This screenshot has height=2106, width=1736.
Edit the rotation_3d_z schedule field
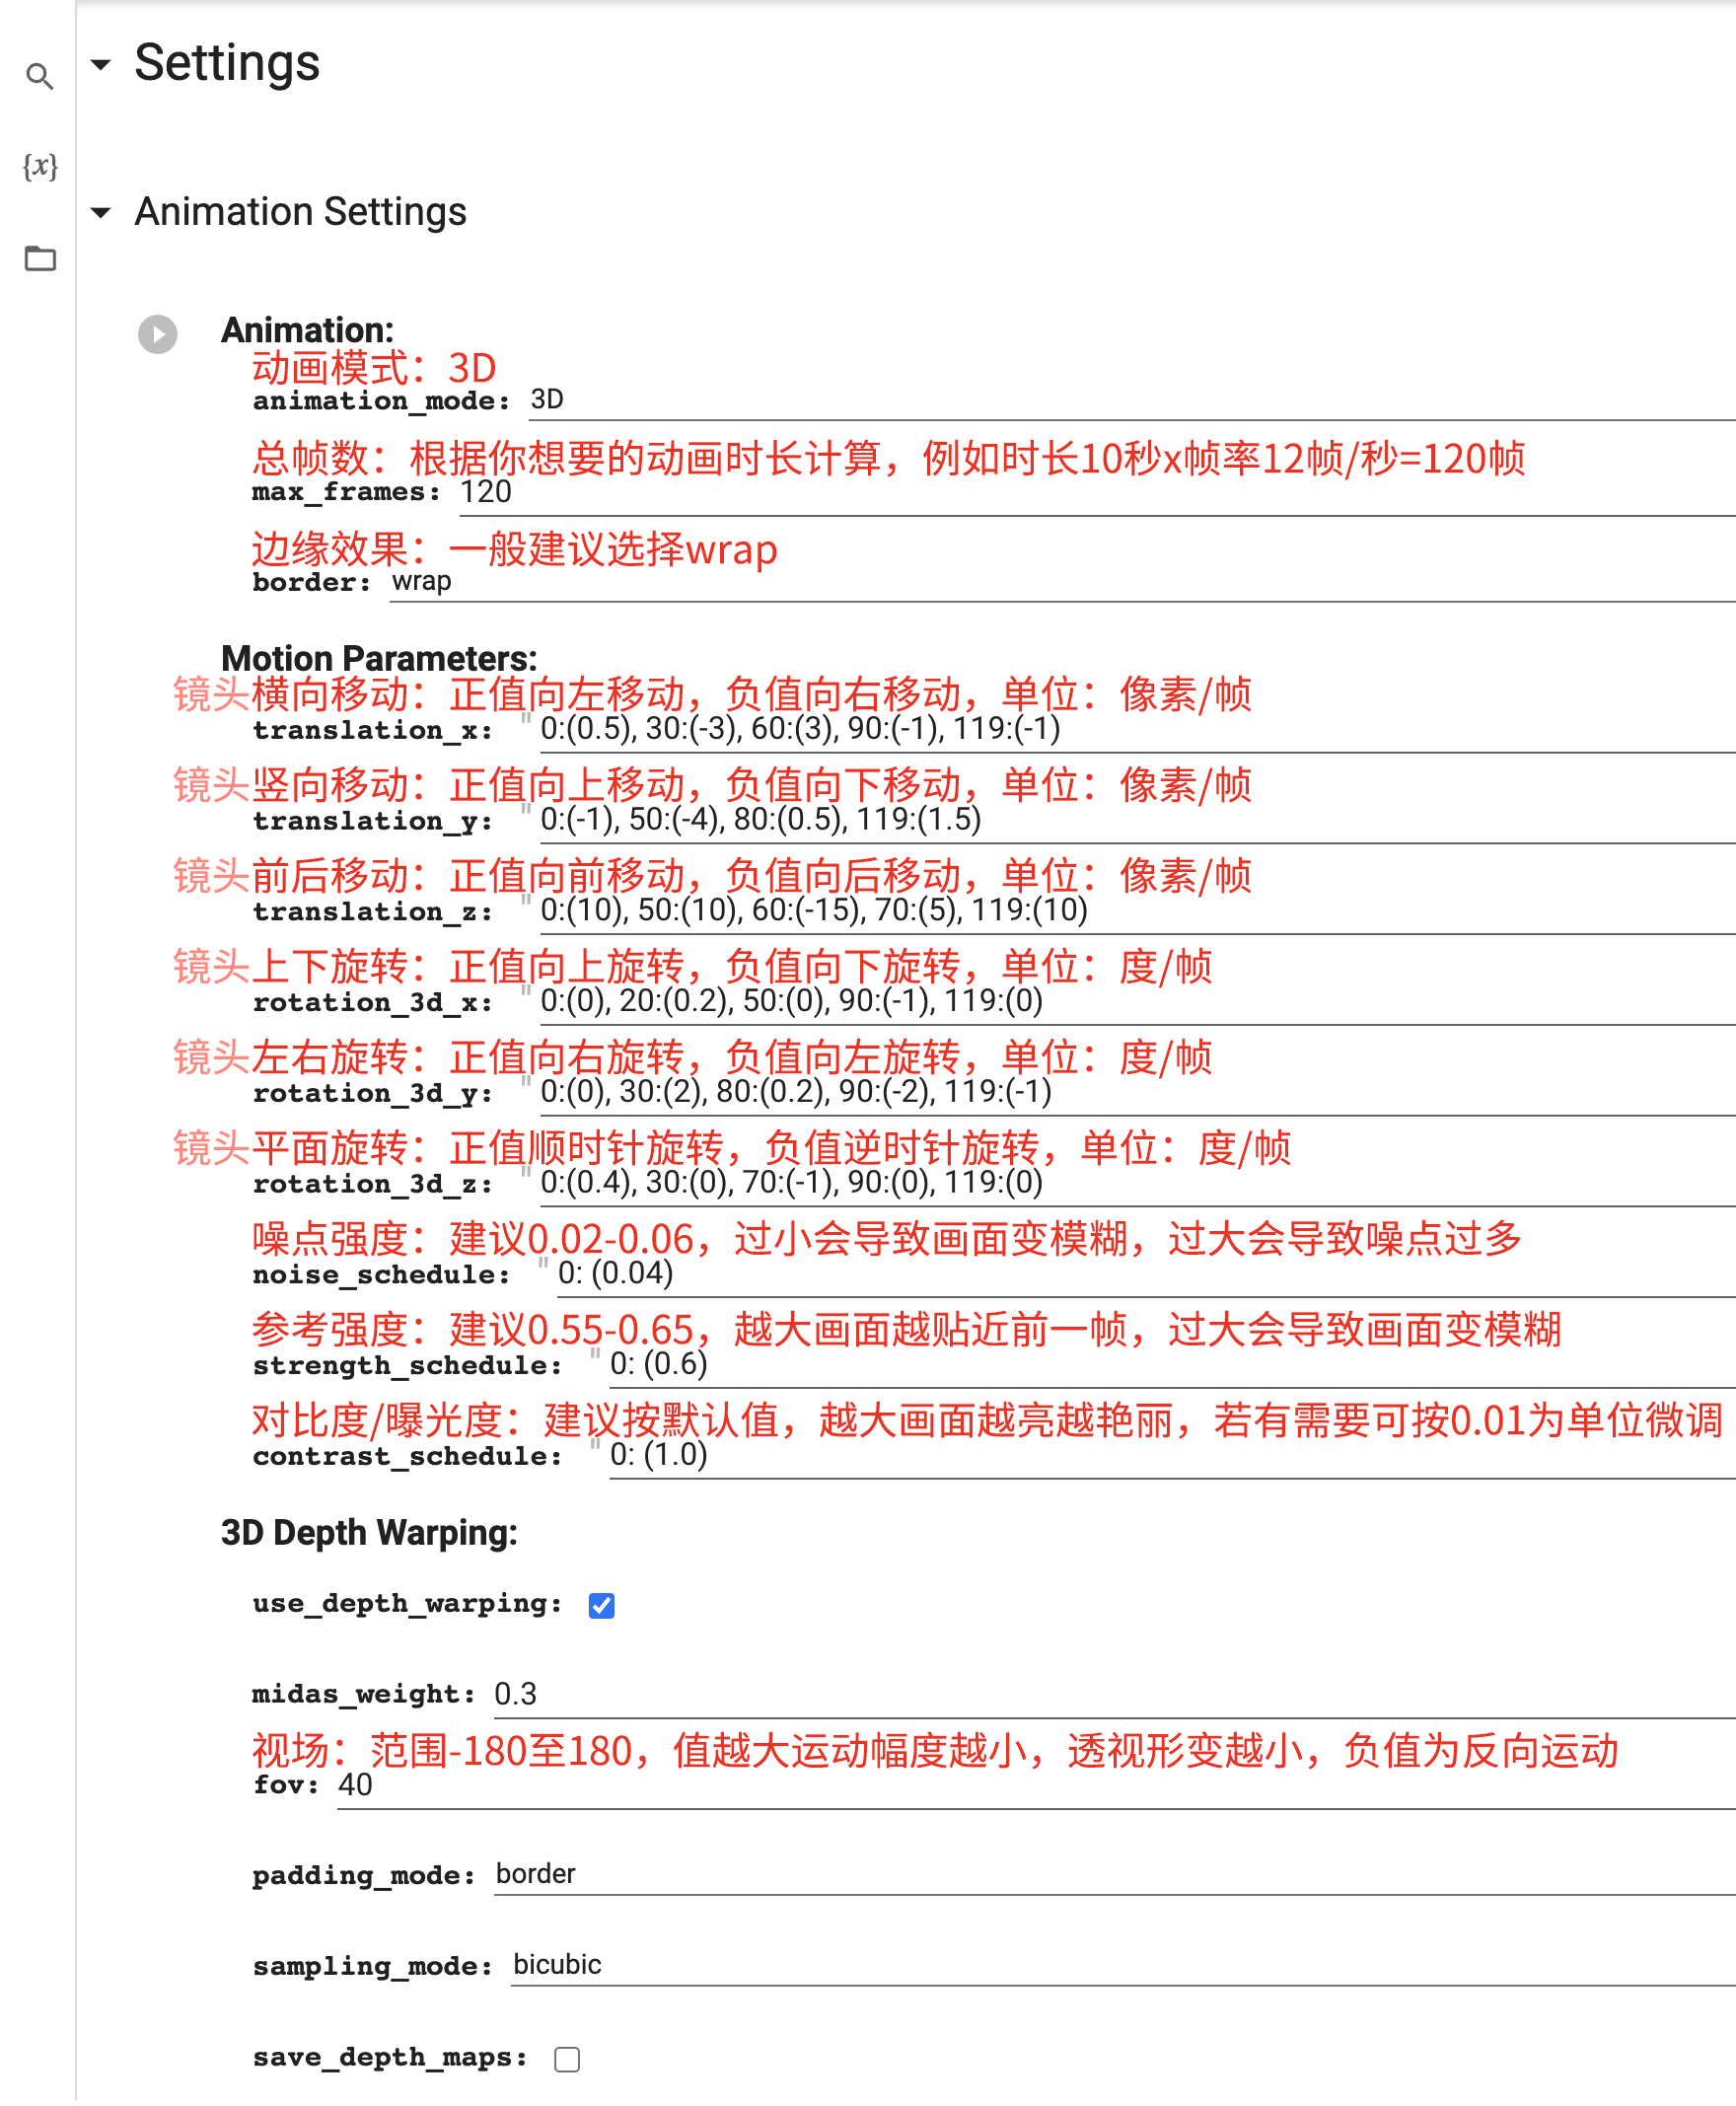tap(1137, 1185)
